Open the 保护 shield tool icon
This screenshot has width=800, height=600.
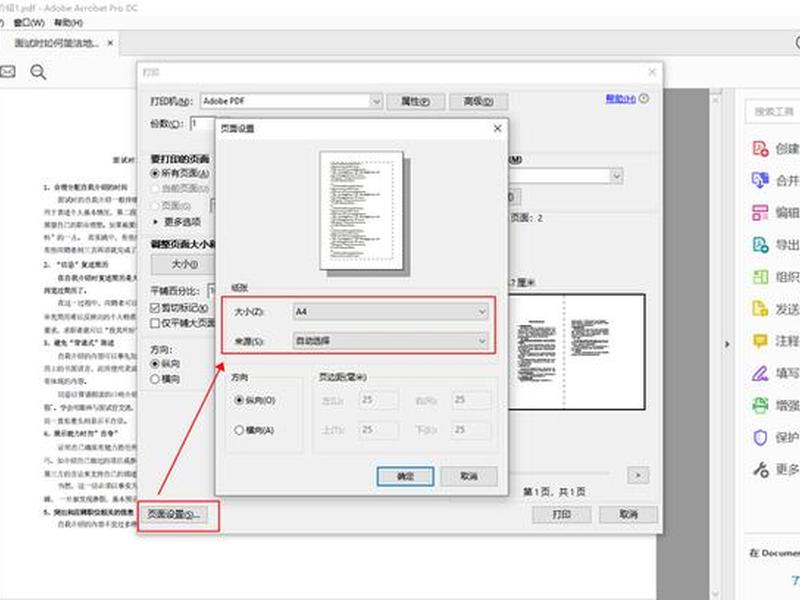coord(760,437)
